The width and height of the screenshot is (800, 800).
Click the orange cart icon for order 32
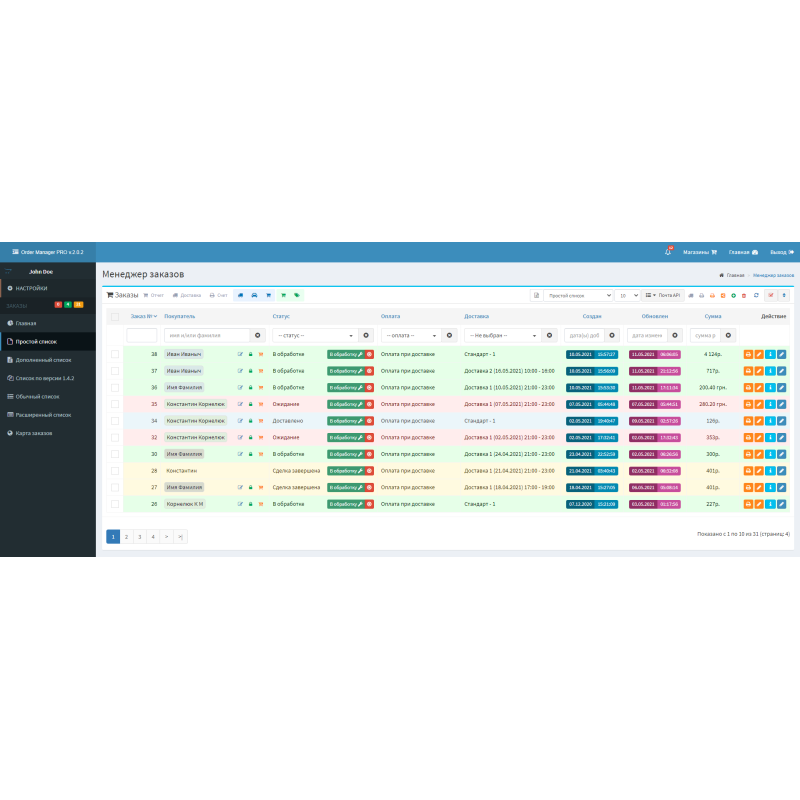click(261, 438)
